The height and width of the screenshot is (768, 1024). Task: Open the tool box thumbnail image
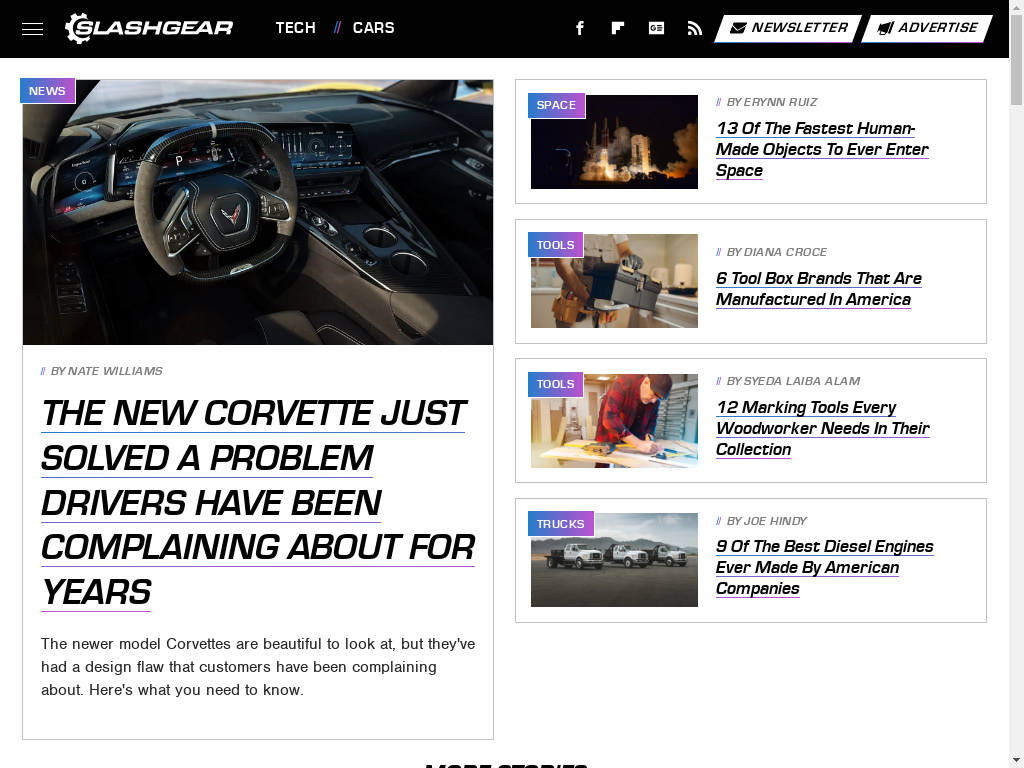coord(614,281)
